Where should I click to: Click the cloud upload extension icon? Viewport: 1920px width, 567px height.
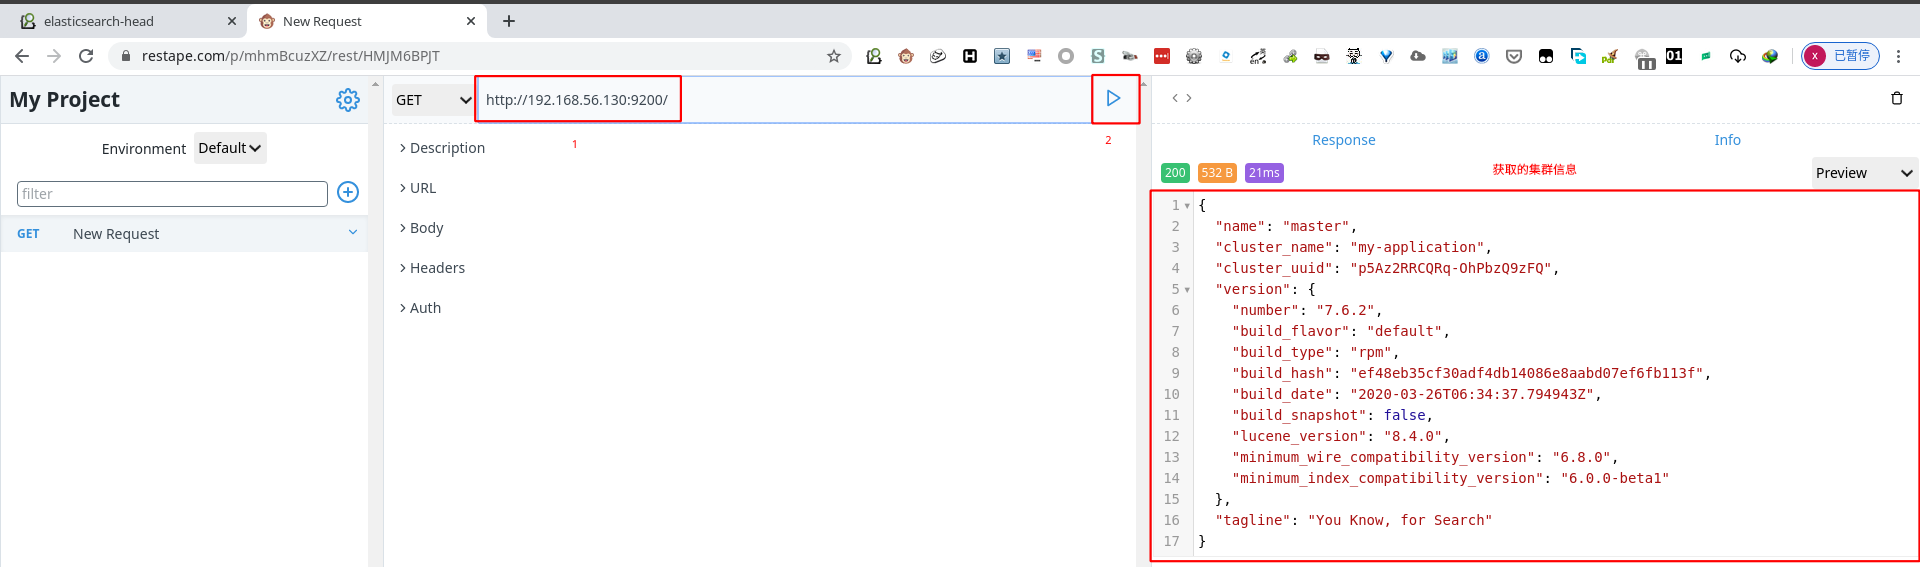(x=1418, y=56)
